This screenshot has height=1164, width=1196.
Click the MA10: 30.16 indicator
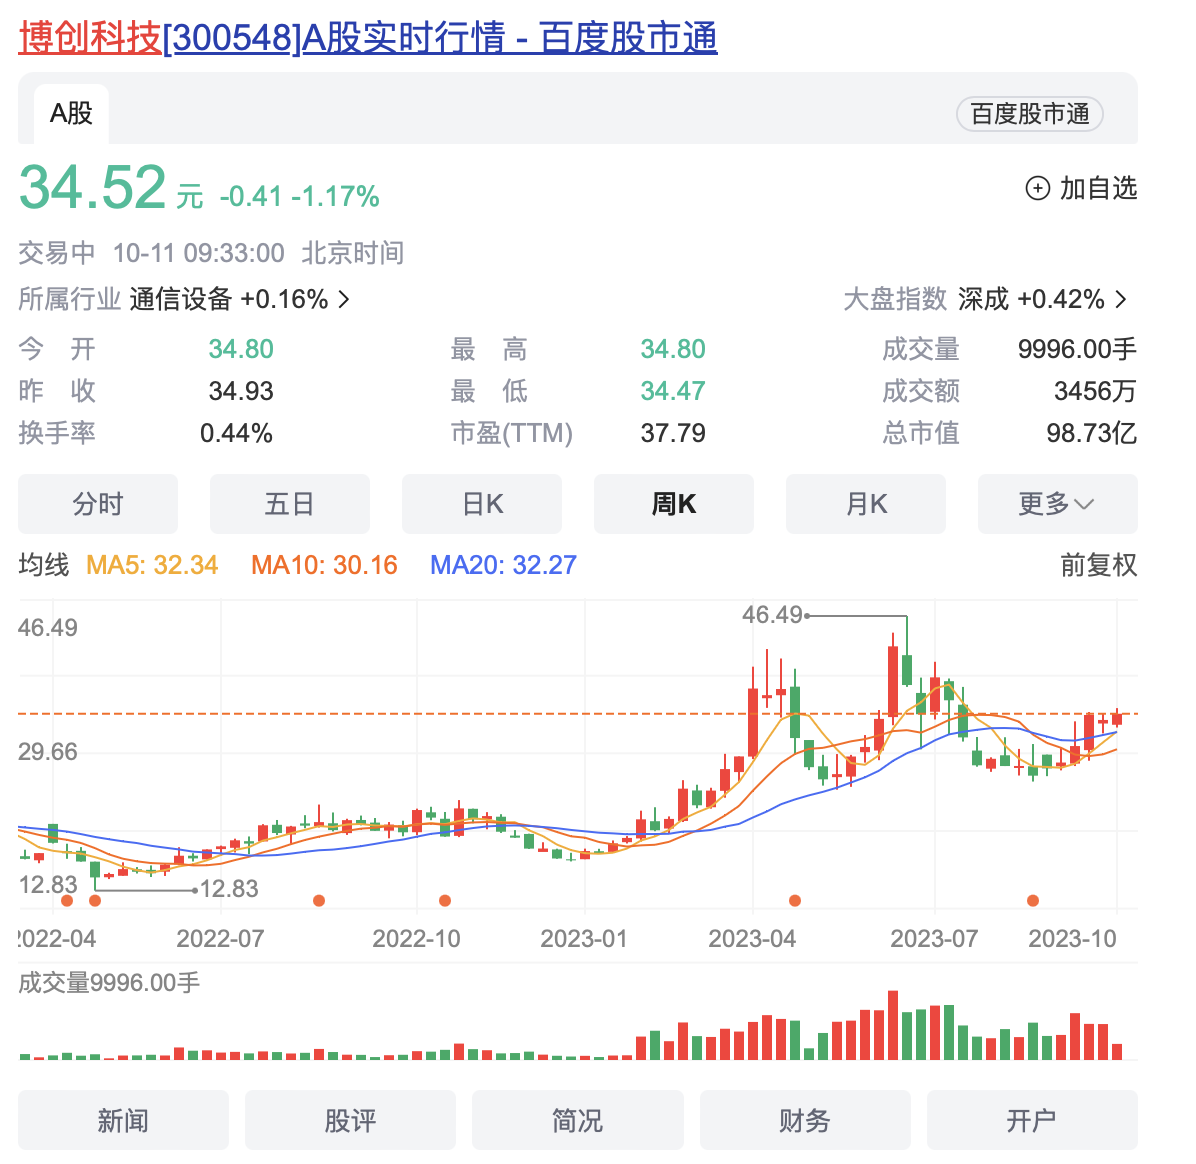324,565
